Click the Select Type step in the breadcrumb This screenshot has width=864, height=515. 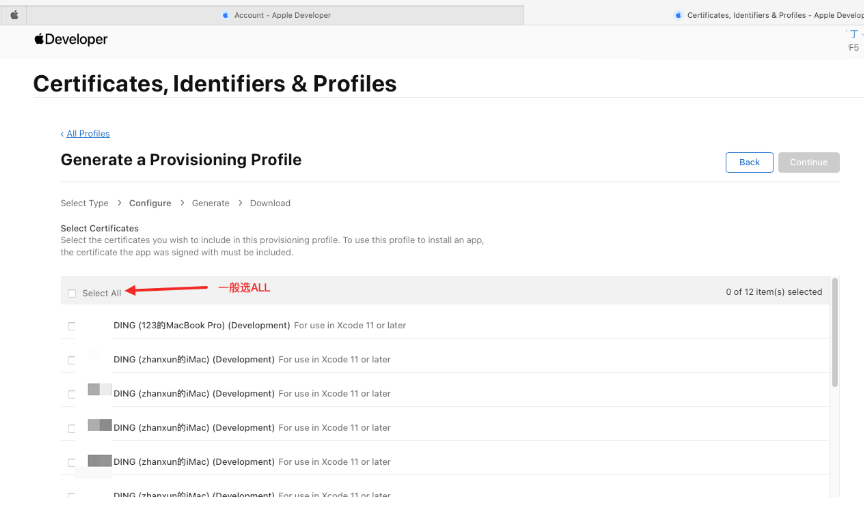[x=85, y=203]
